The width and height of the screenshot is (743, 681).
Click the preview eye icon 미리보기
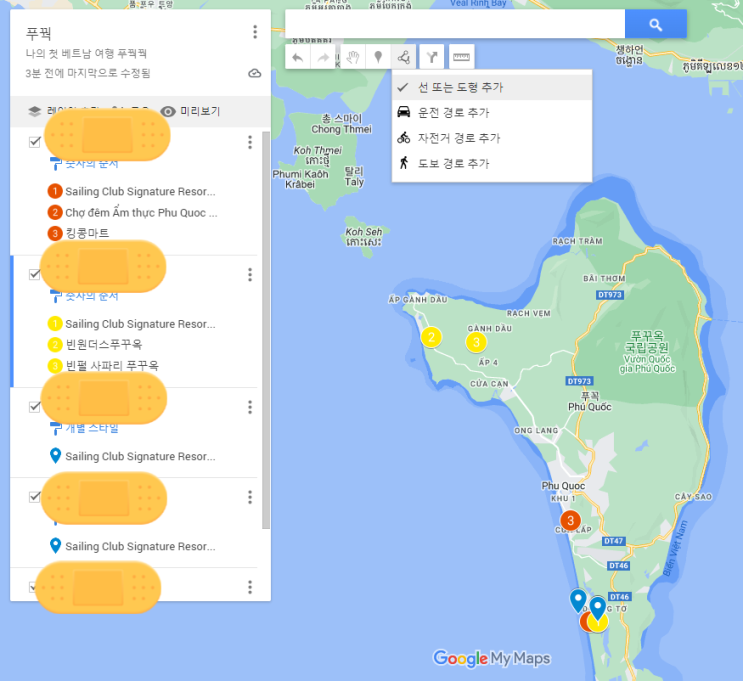coord(168,111)
